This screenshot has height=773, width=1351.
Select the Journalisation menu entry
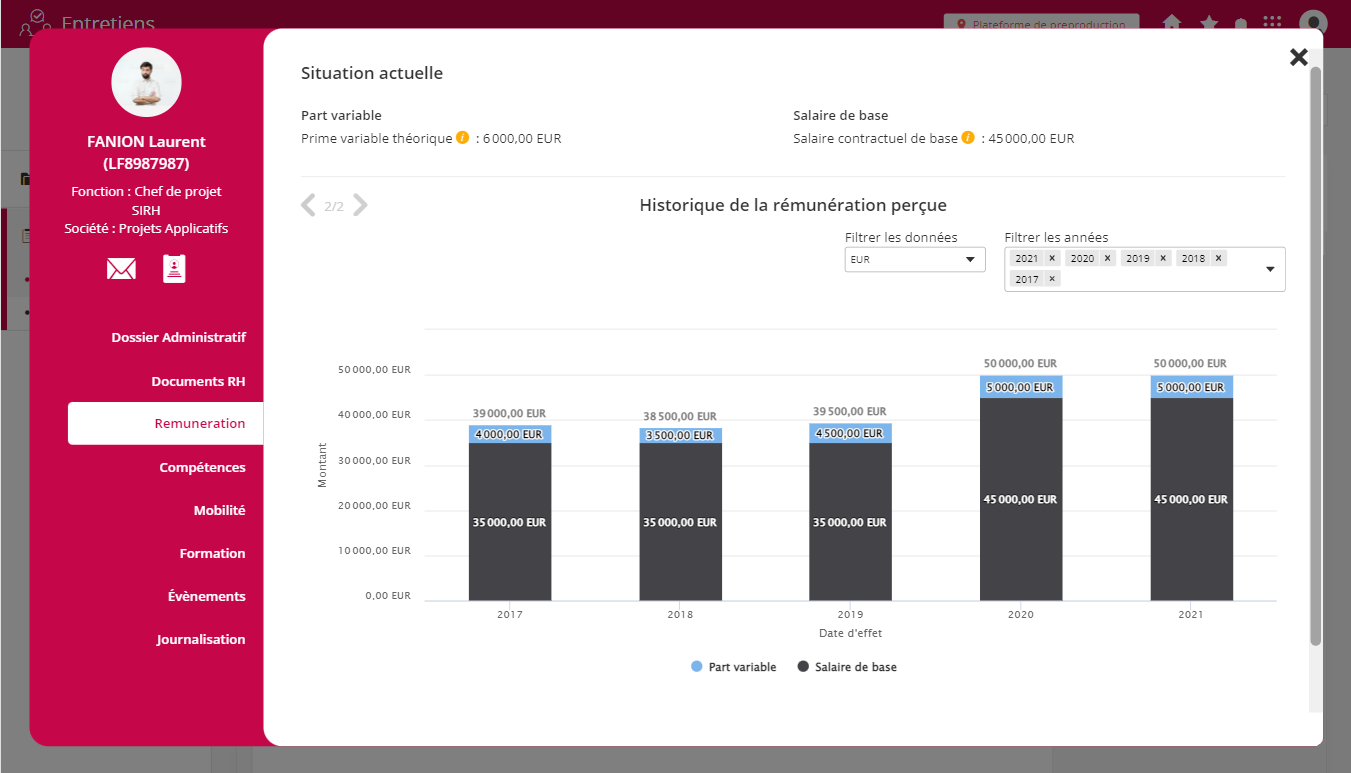200,639
